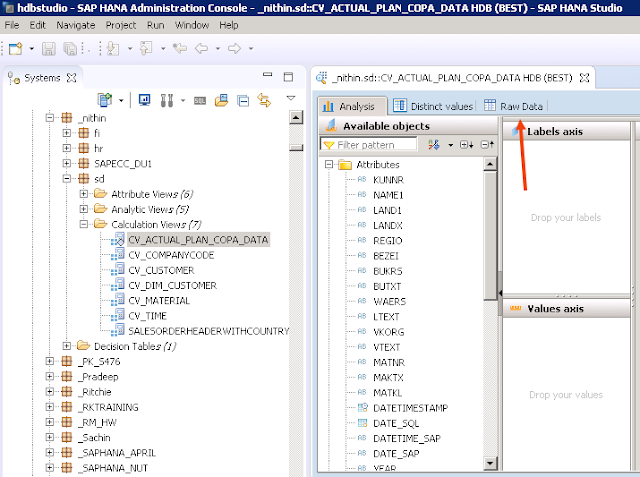This screenshot has width=640, height=477.
Task: Minimize the Systems panel
Action: tap(267, 75)
